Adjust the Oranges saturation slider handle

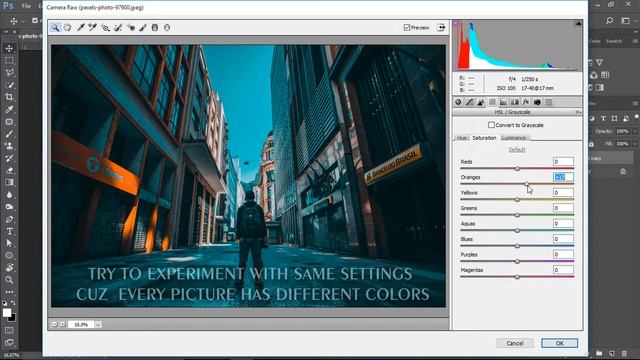click(527, 184)
